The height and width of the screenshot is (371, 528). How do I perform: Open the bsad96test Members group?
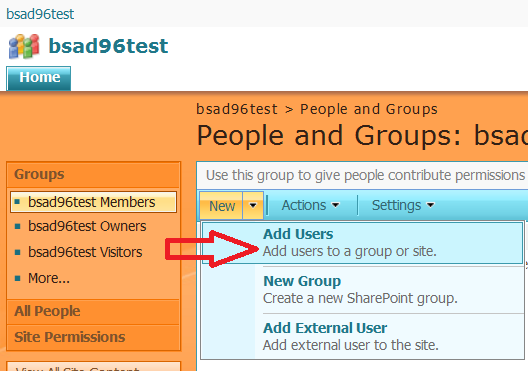point(93,202)
